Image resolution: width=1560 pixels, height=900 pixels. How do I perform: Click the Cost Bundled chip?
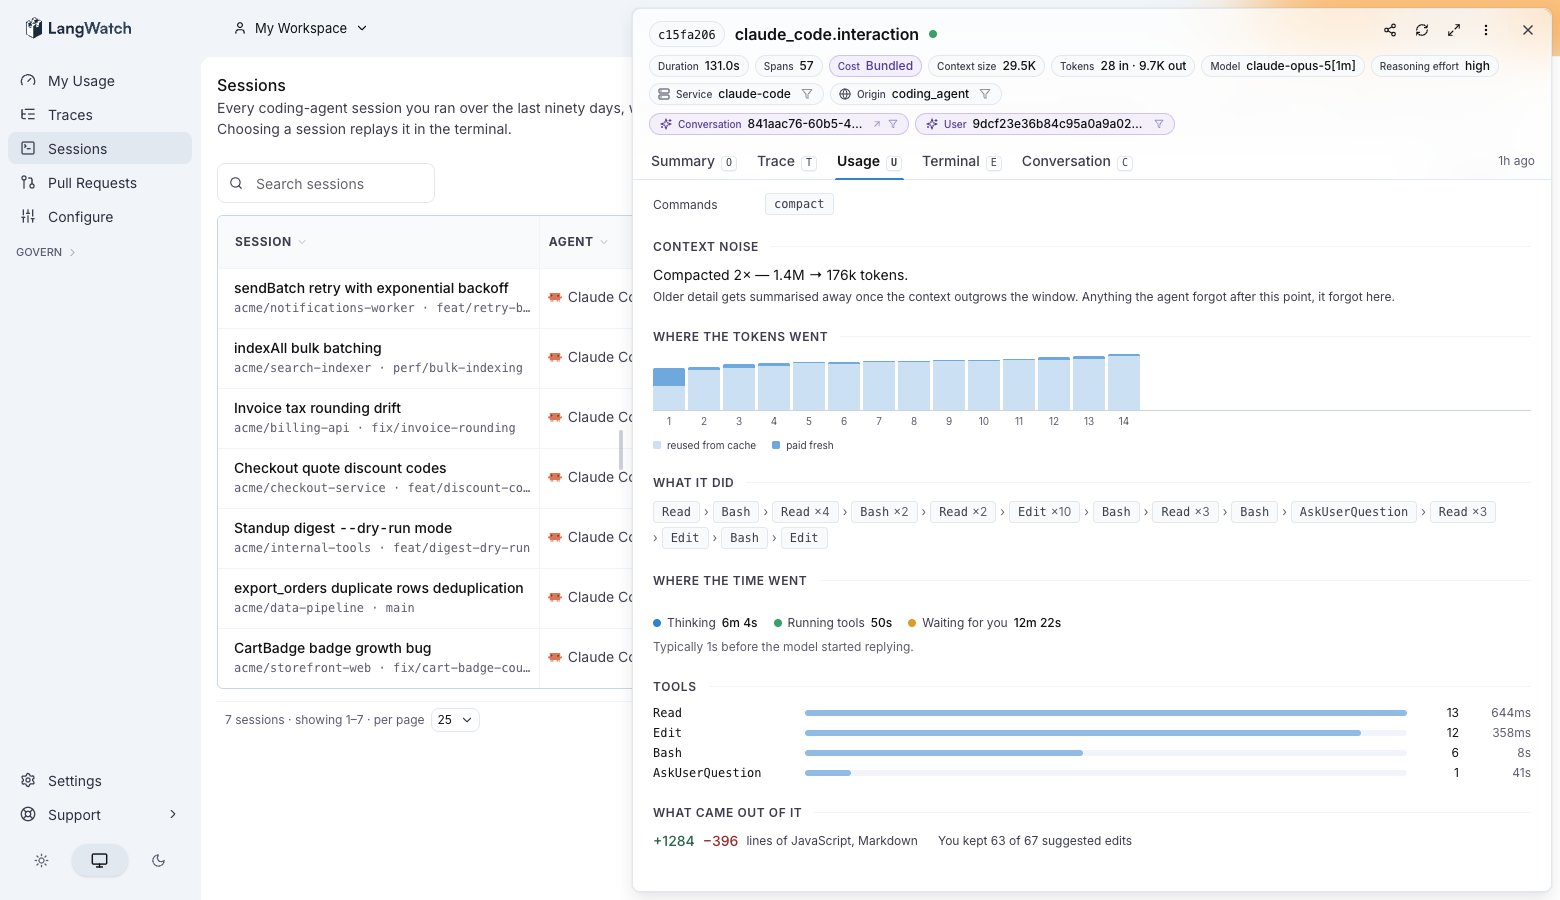tap(875, 66)
